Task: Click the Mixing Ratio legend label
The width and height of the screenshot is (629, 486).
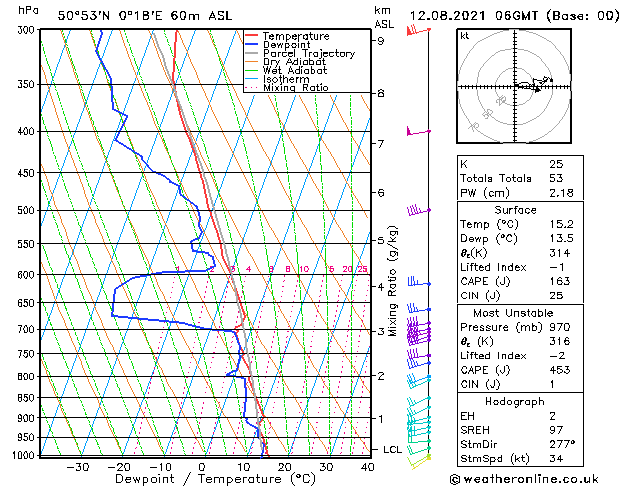Action: click(x=296, y=88)
